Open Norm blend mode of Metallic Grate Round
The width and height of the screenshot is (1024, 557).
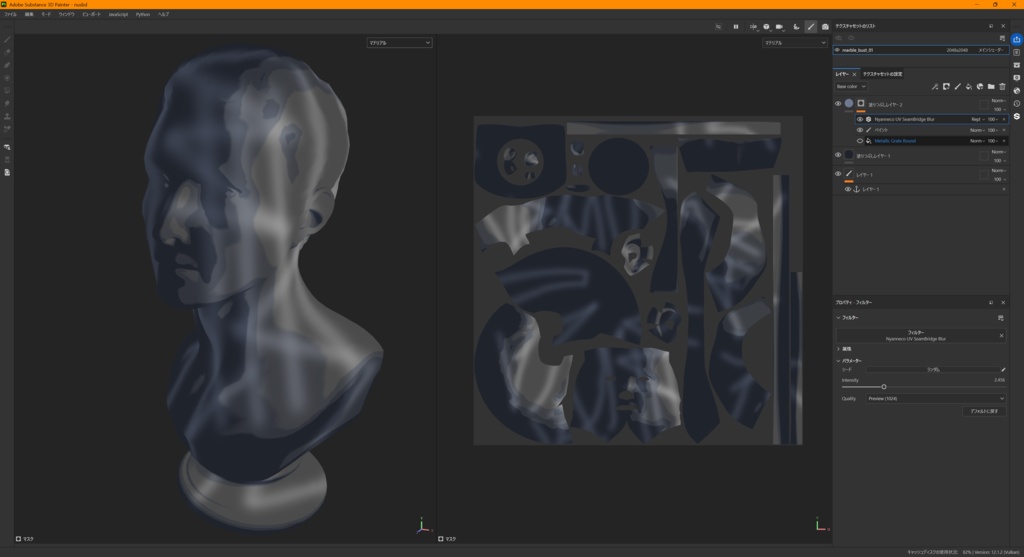click(x=978, y=140)
